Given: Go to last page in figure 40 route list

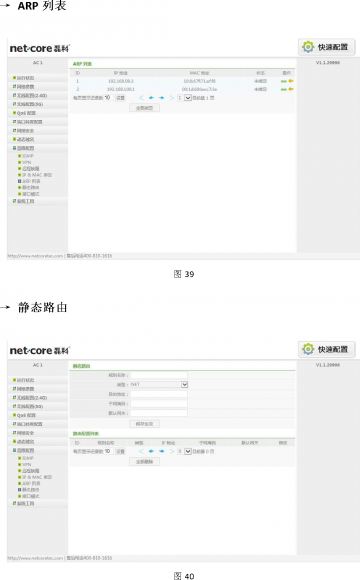Looking at the screenshot, I should coord(172,451).
